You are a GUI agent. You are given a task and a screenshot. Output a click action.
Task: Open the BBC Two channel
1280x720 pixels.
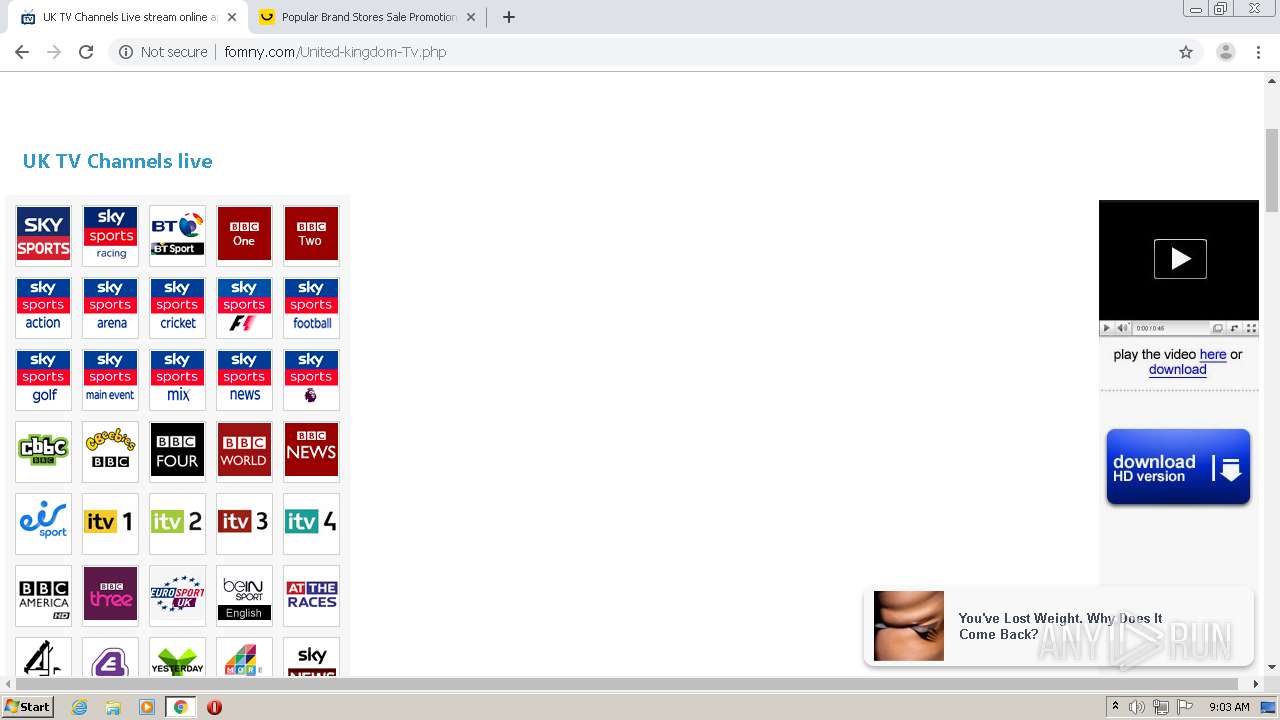[311, 235]
